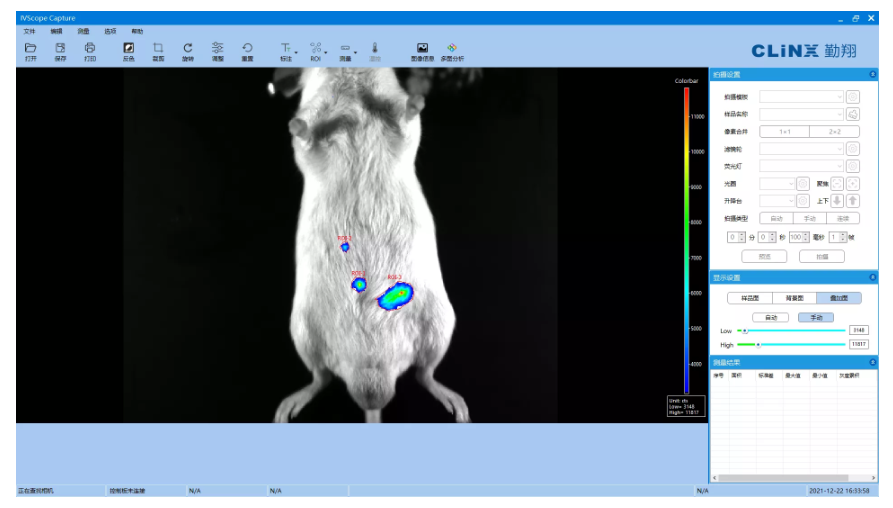
Task: Open the 帮助 menu
Action: (x=137, y=31)
